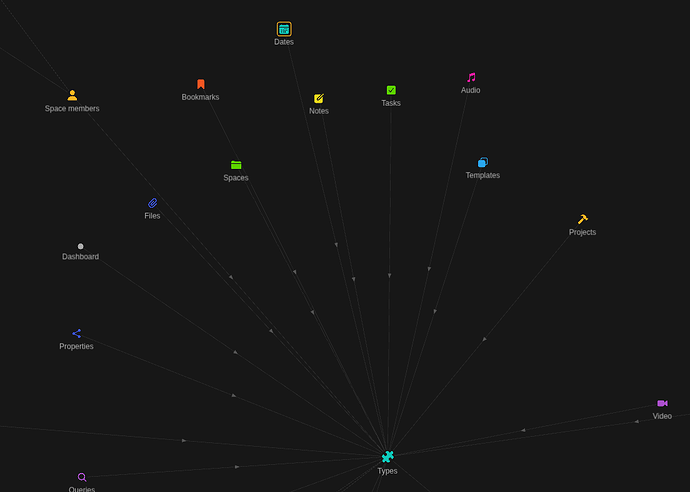Click the green Spaces folder icon

coord(236,165)
